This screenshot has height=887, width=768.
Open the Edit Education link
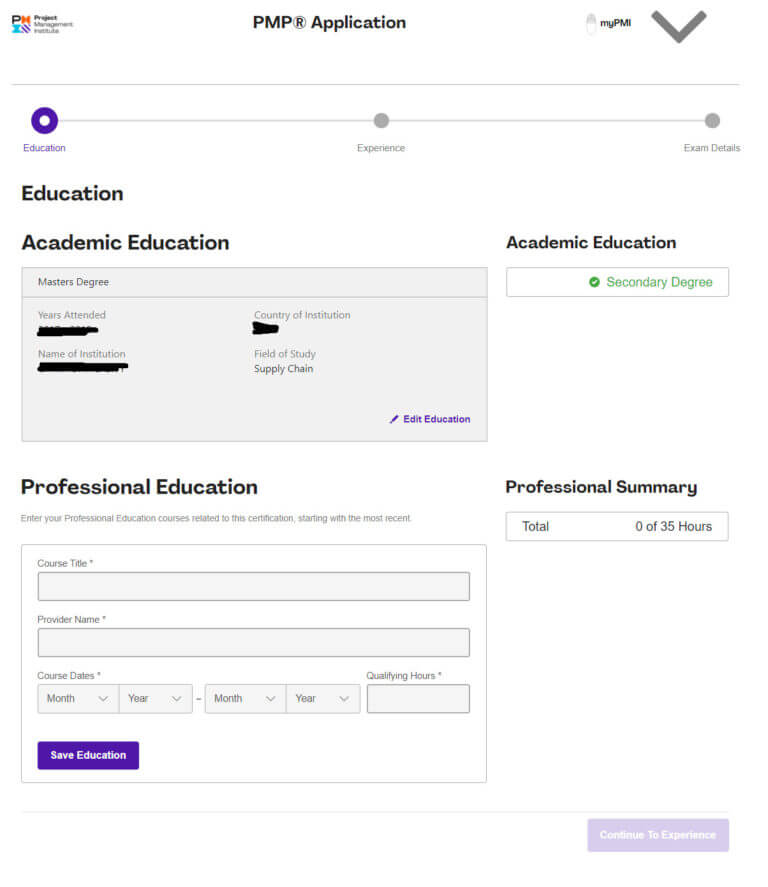[x=435, y=419]
